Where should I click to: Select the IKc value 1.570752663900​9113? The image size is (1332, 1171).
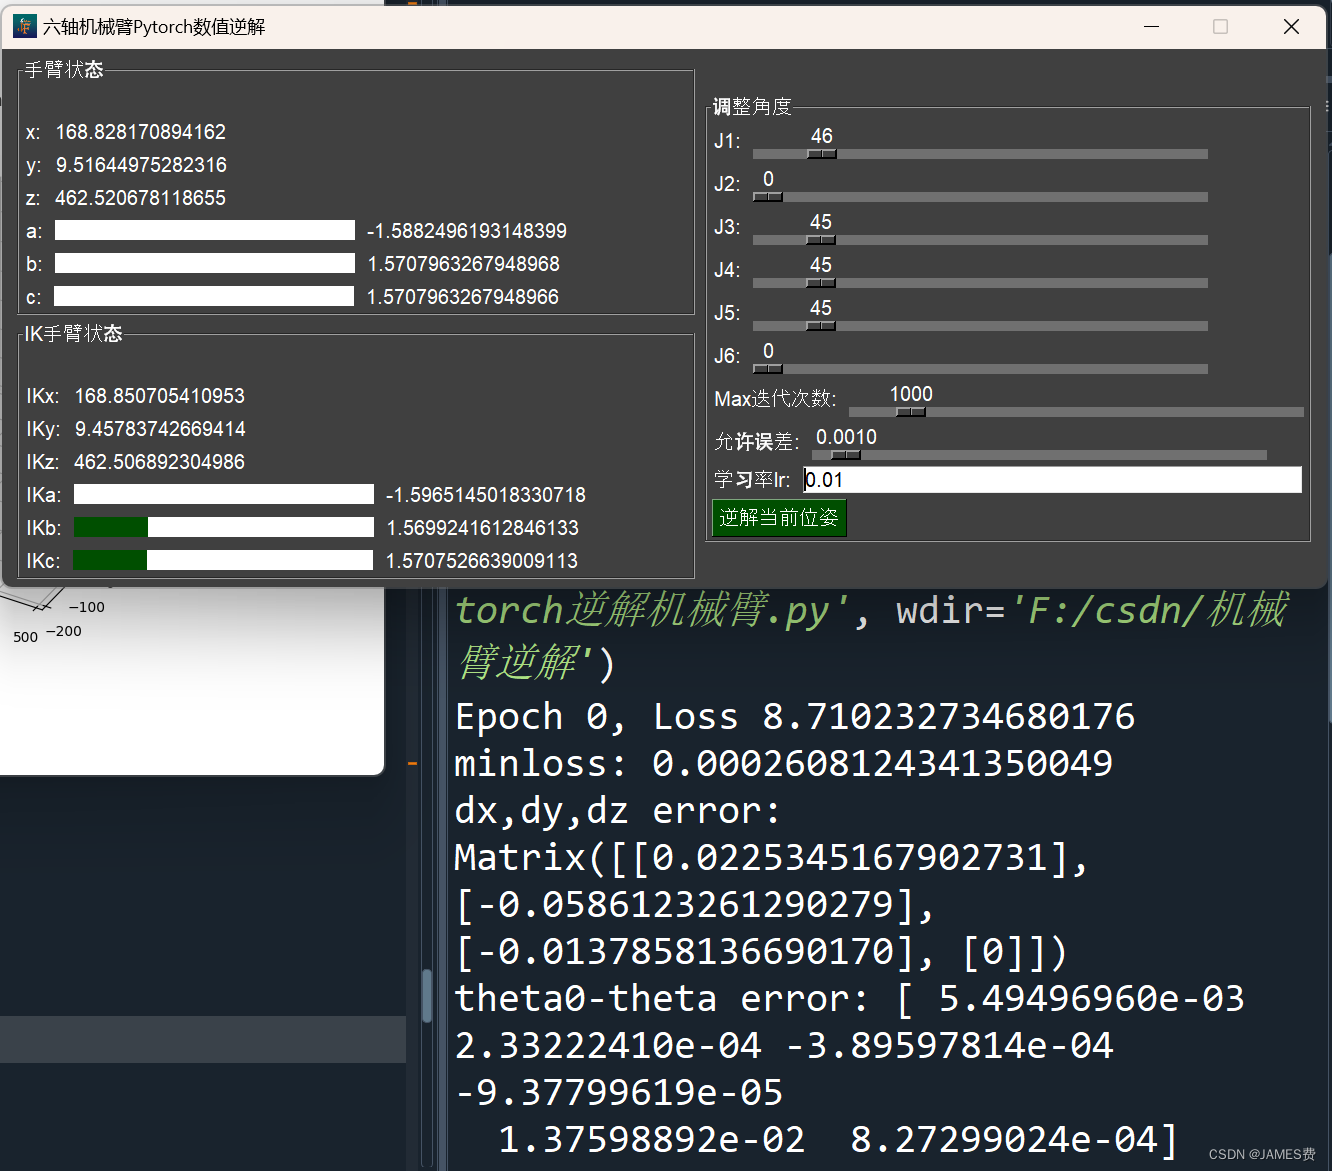point(482,561)
